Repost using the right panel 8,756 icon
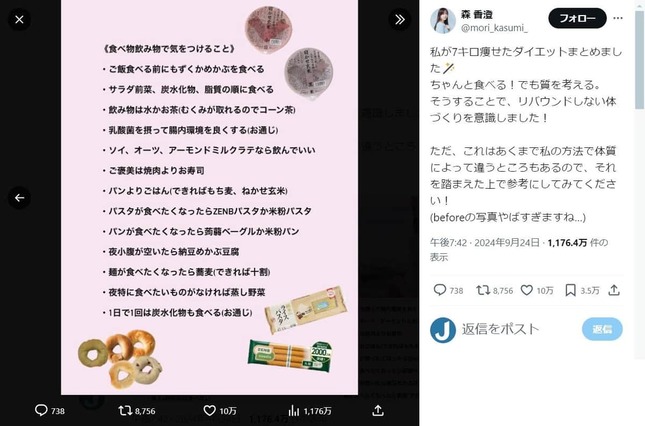This screenshot has width=645, height=426. tap(483, 290)
